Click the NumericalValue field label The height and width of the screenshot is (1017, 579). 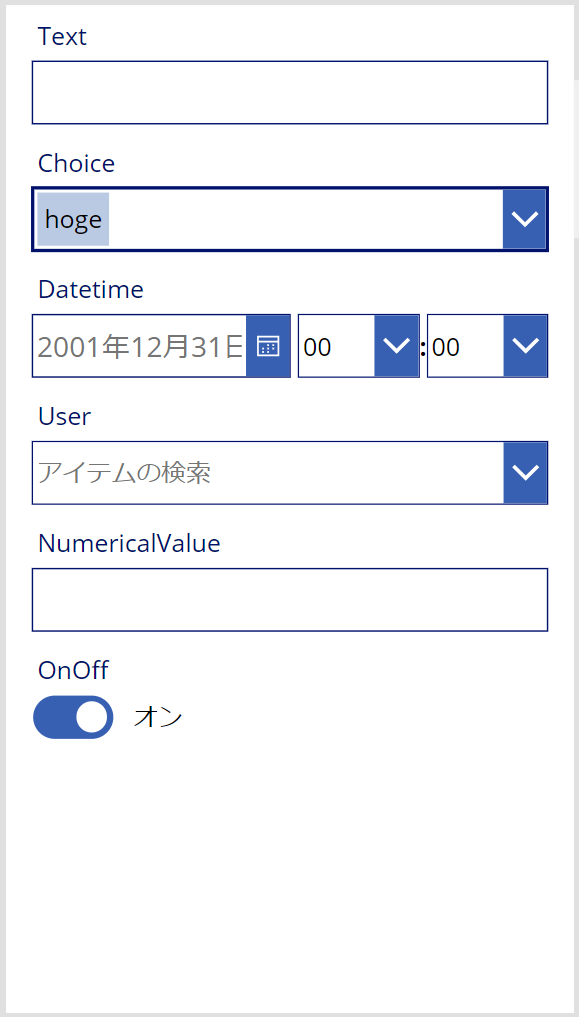129,544
